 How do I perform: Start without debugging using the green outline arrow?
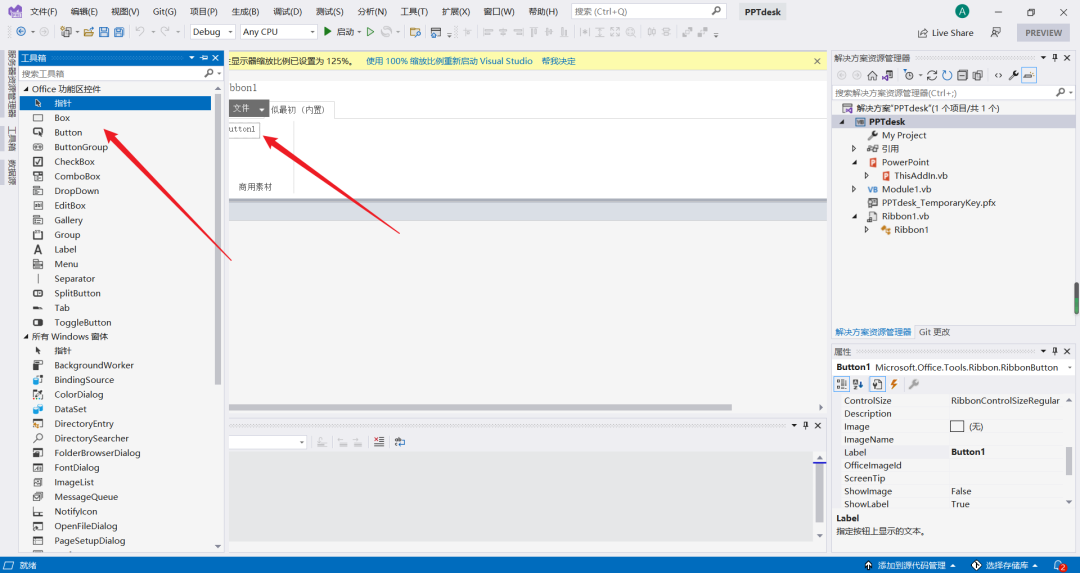371,32
